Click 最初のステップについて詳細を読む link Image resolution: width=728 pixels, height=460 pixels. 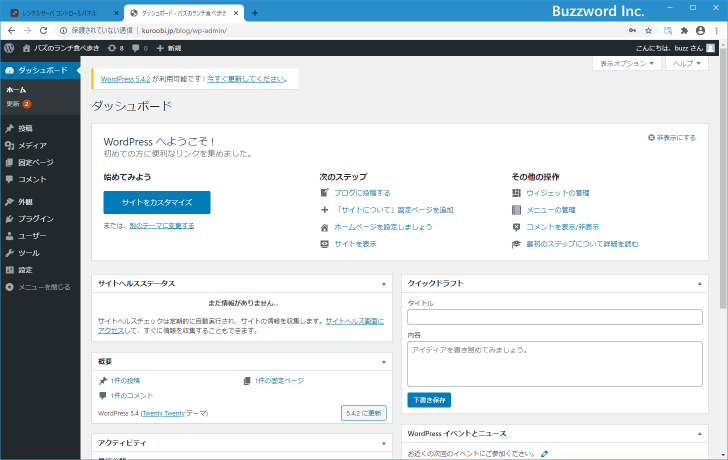coord(582,244)
